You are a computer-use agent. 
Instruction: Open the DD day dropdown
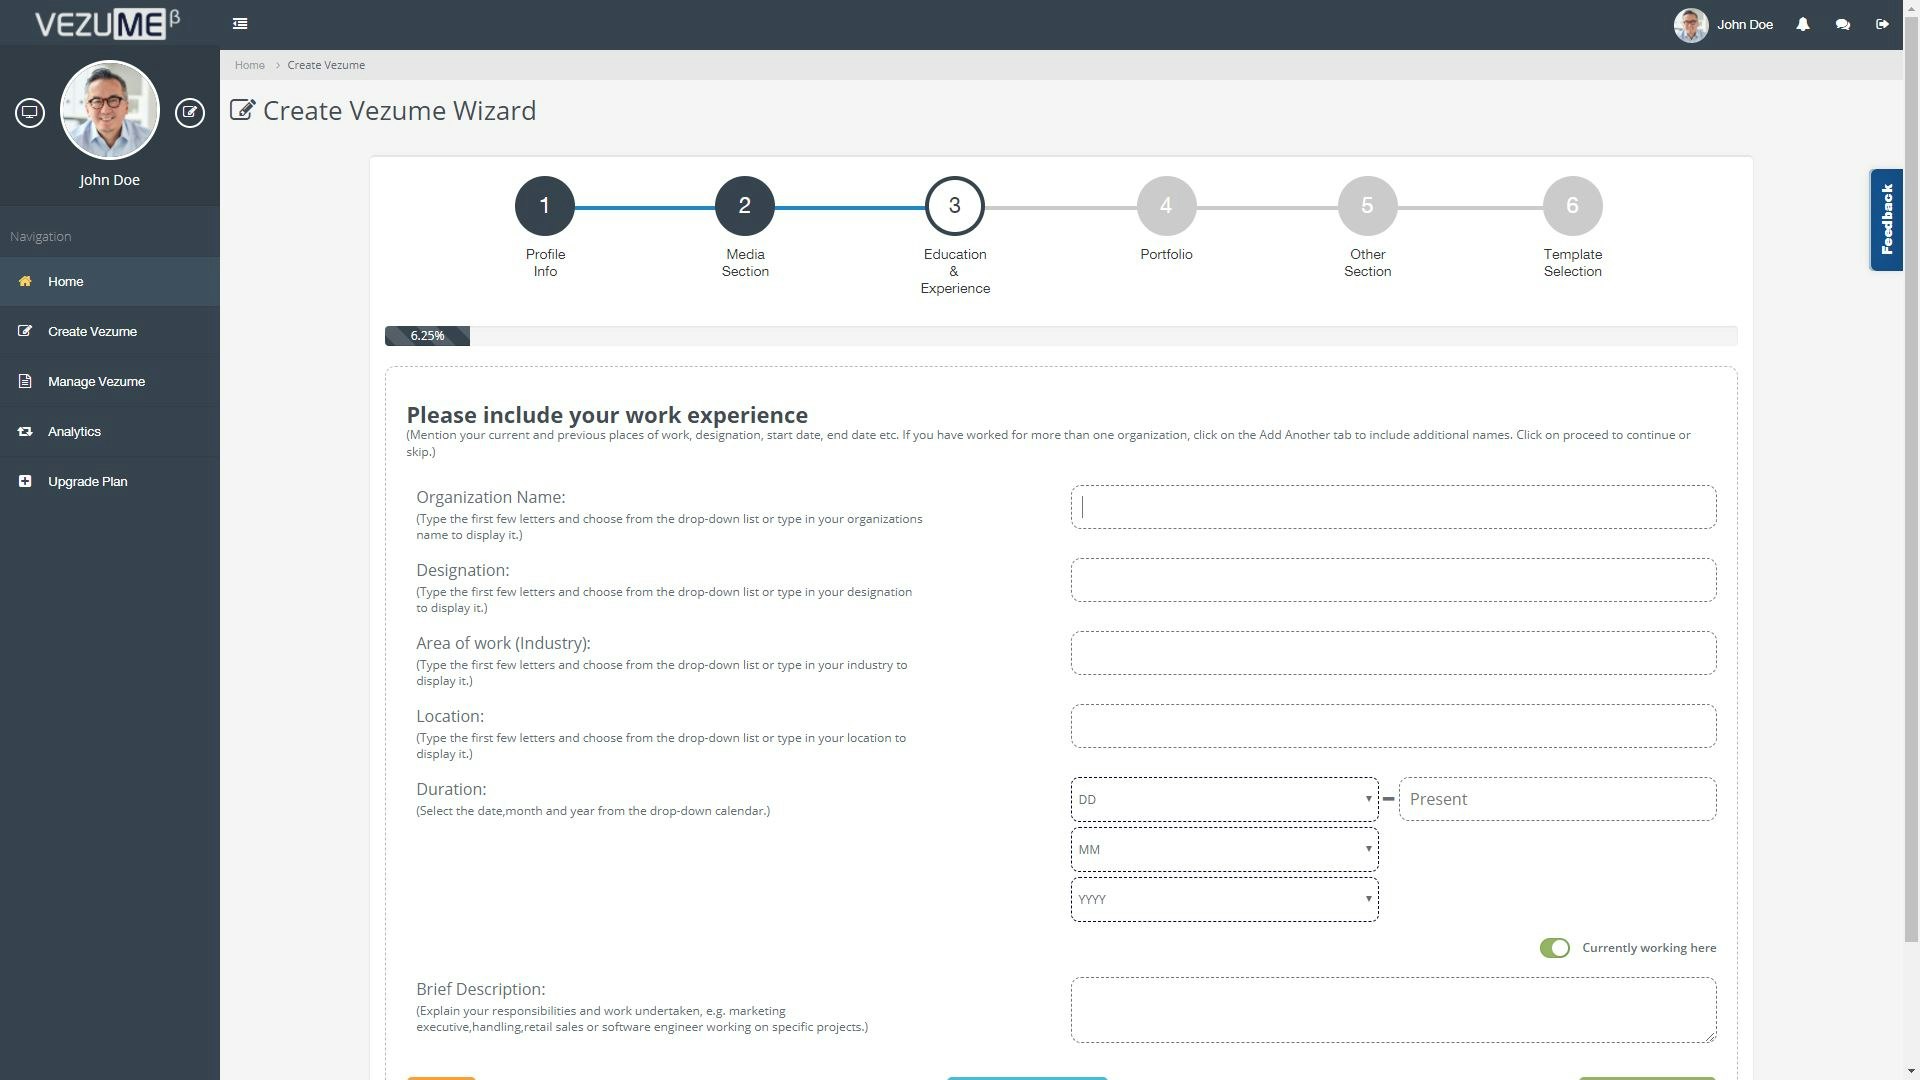tap(1224, 799)
